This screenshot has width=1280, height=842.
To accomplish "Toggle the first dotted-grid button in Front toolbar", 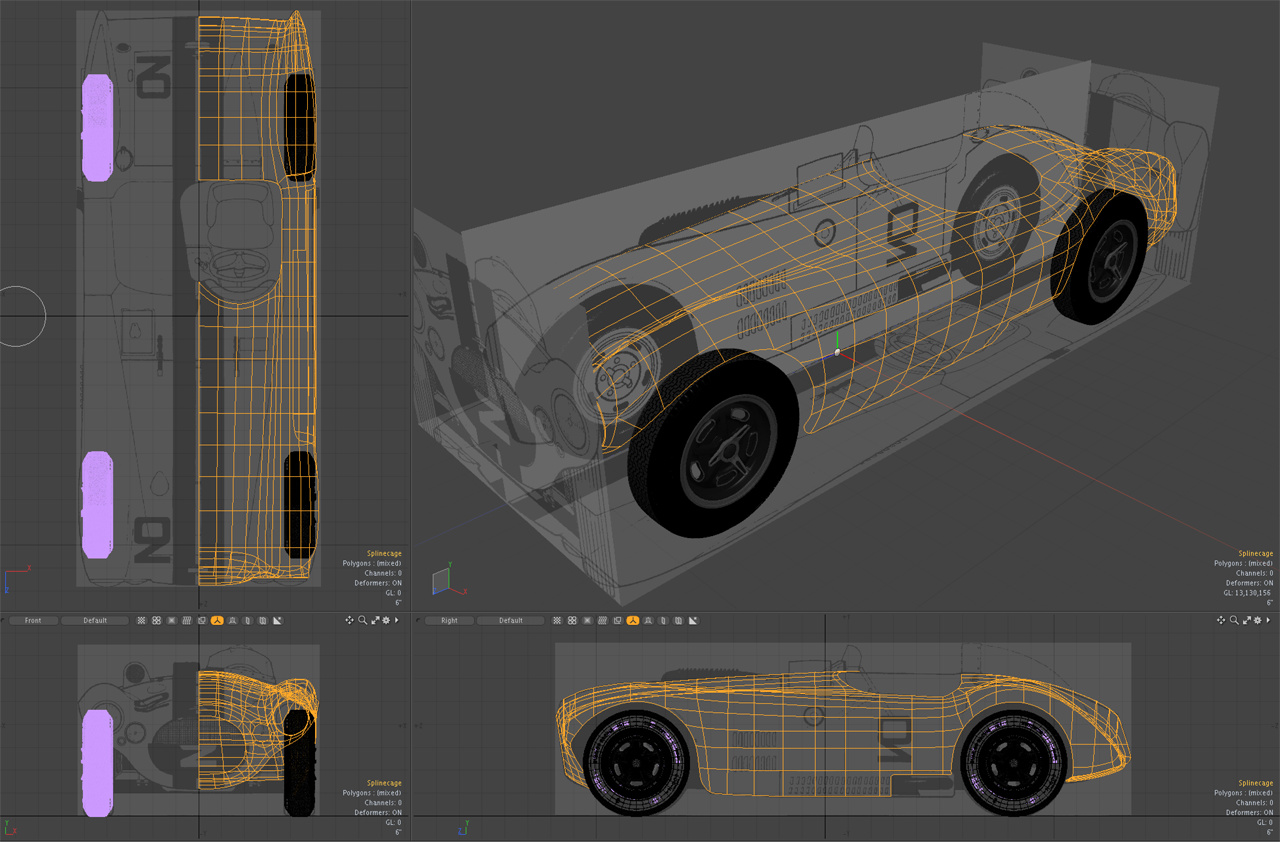I will (141, 620).
